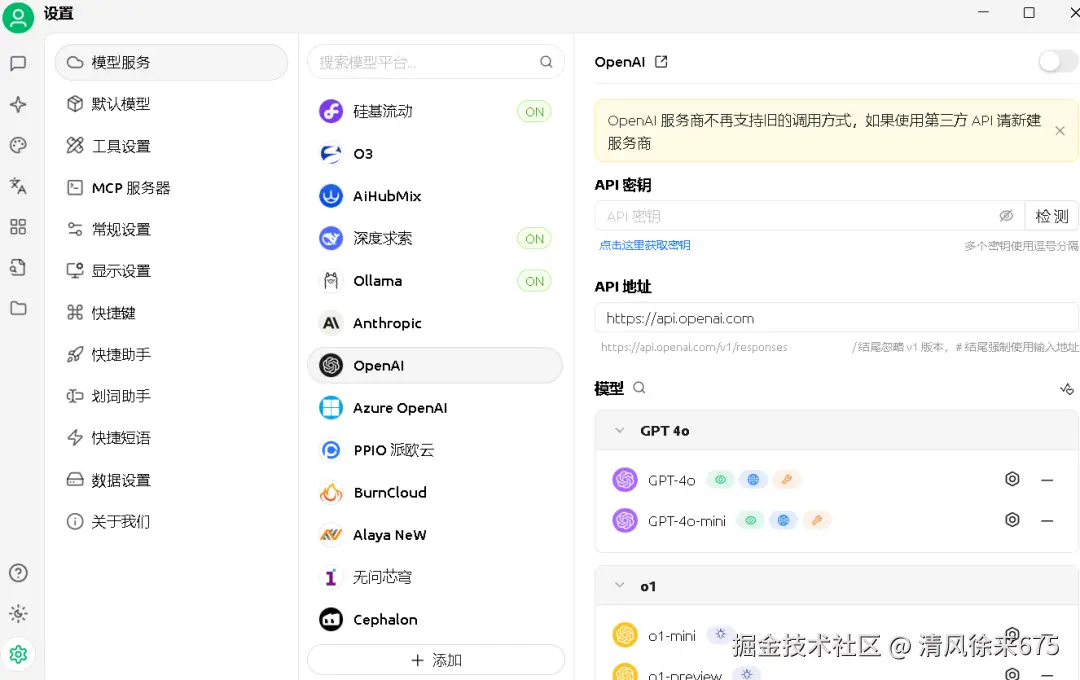Image resolution: width=1080 pixels, height=680 pixels.
Task: Click the 点击这里获取密钥 link
Action: click(645, 245)
